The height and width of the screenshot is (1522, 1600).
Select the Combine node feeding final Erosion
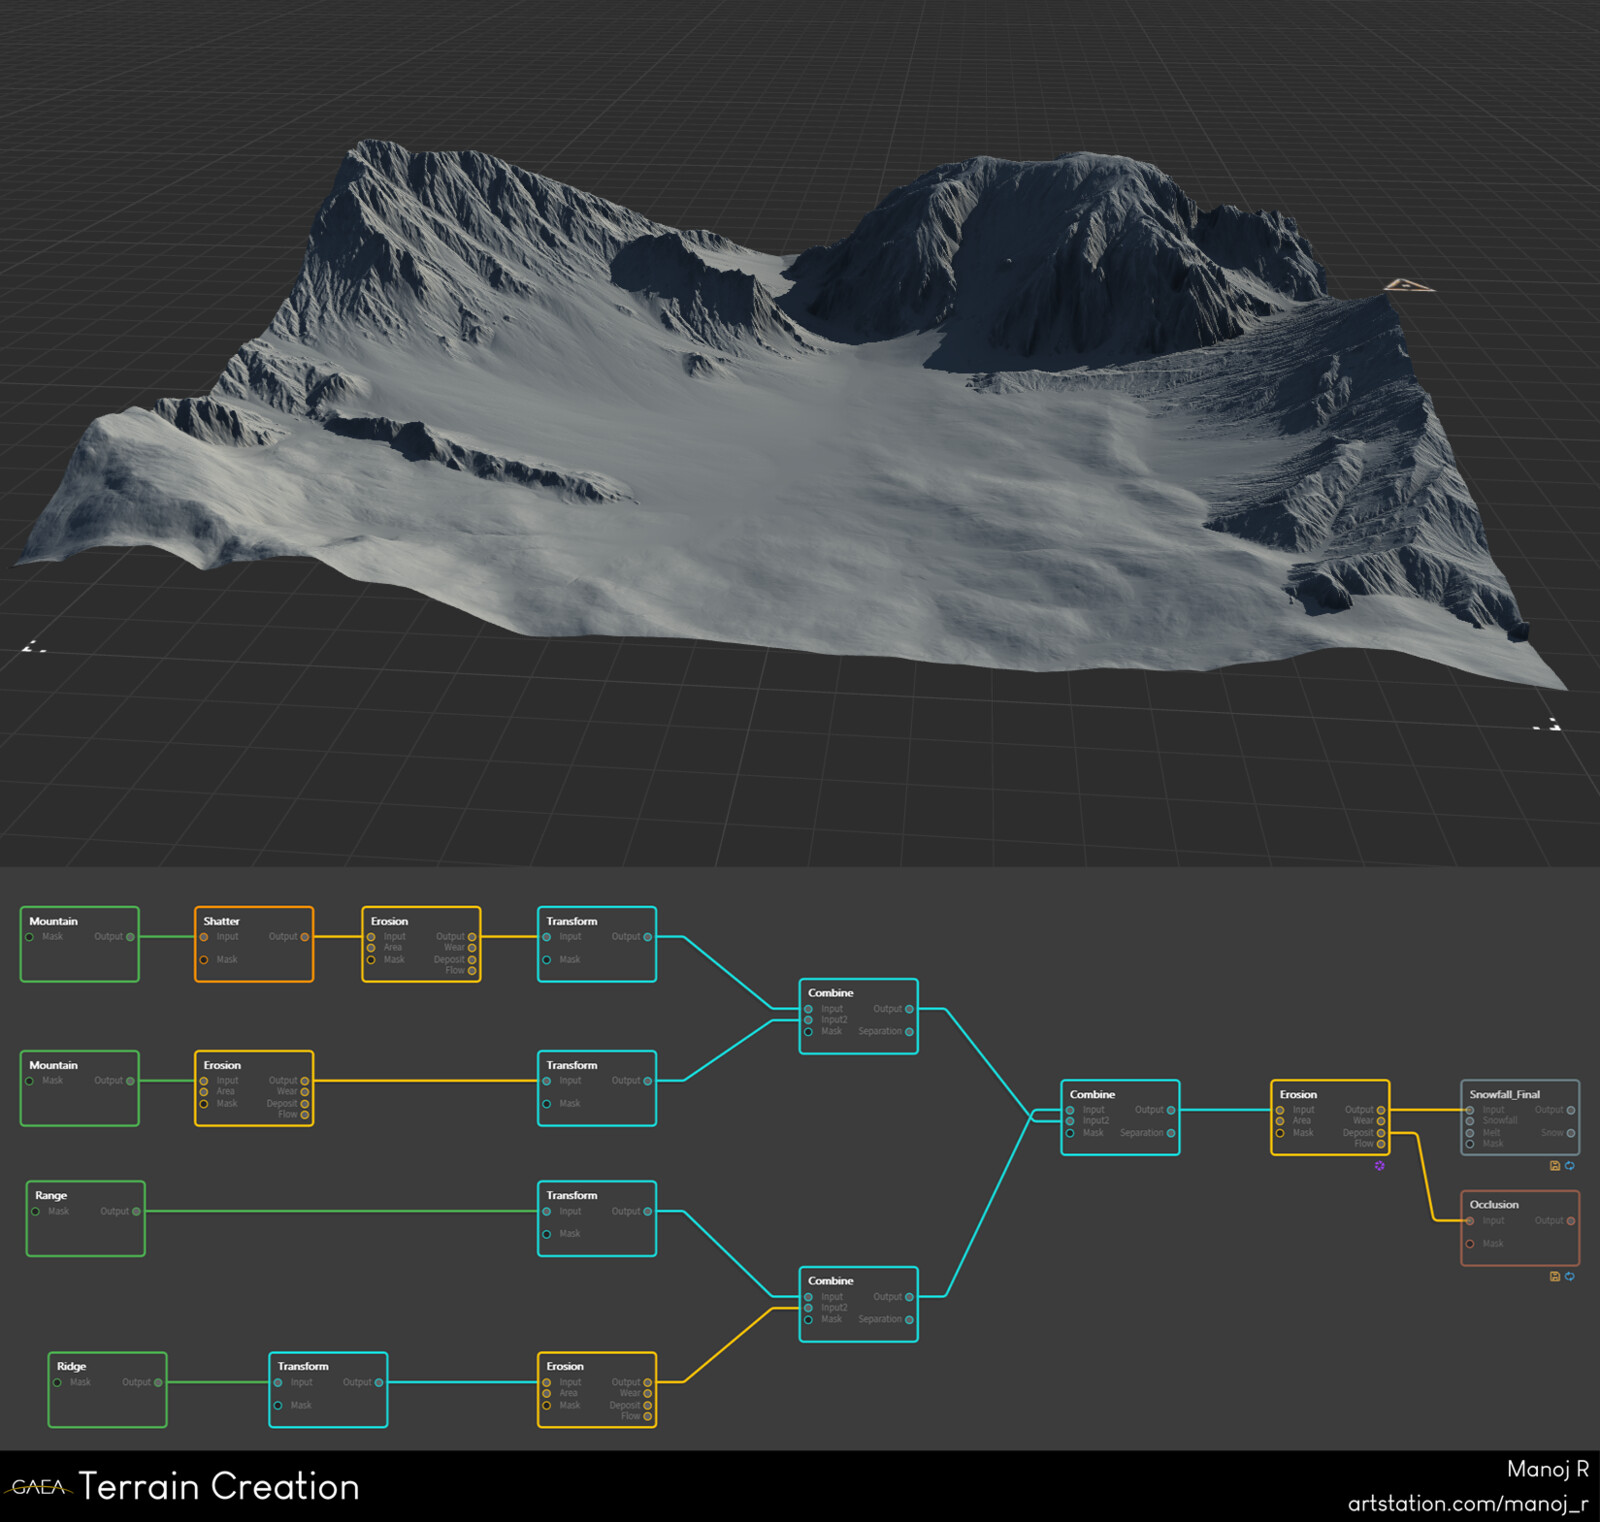coord(1120,1118)
